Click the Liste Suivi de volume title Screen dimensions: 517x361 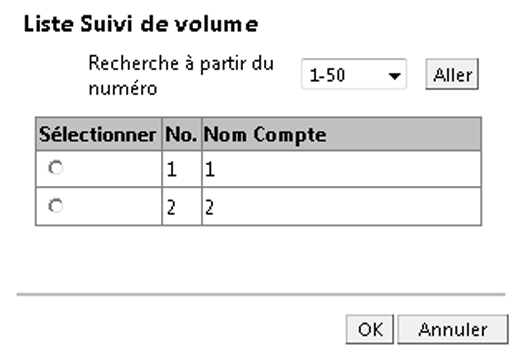tap(141, 24)
